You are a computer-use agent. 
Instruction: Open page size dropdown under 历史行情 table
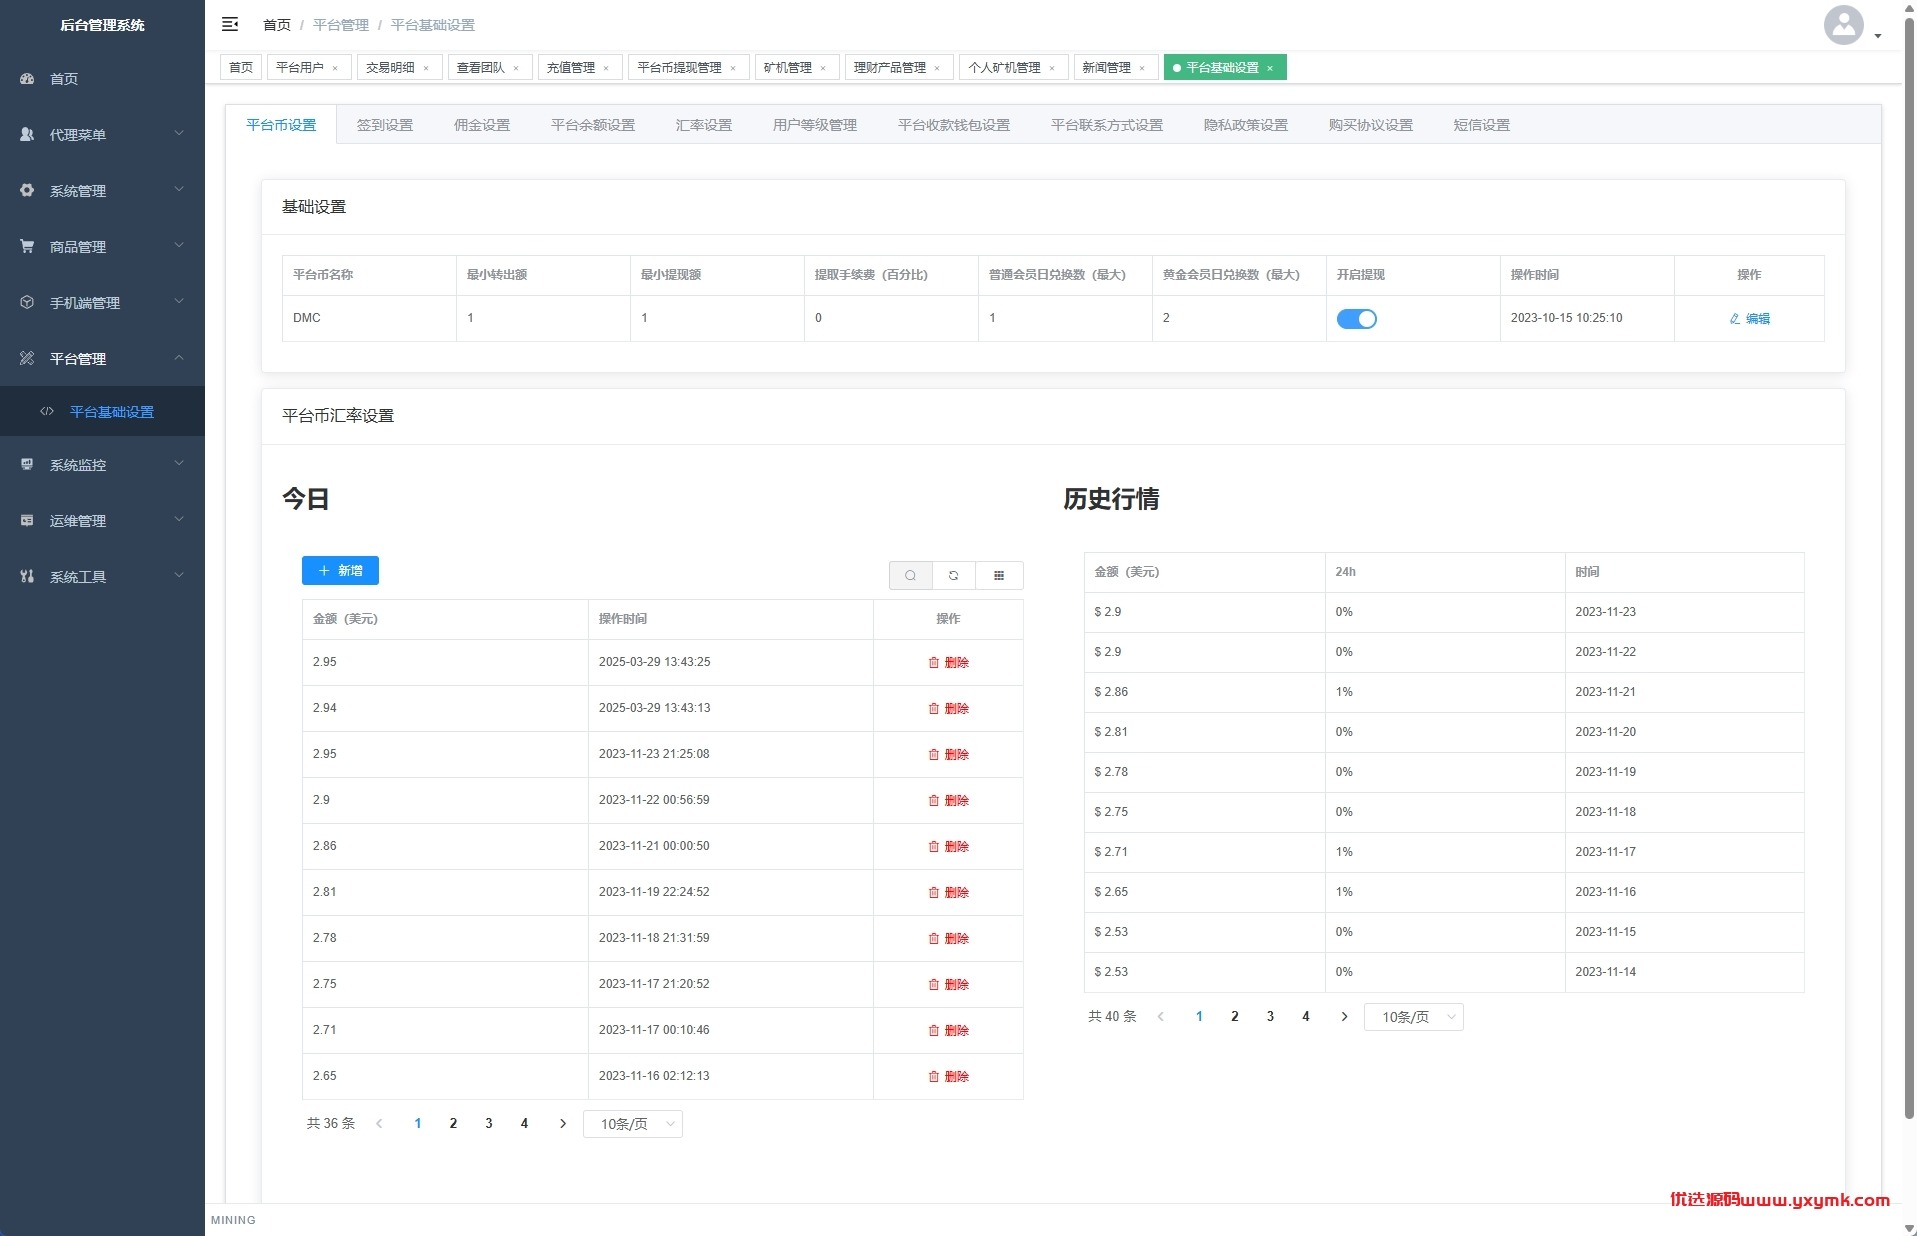1413,1017
